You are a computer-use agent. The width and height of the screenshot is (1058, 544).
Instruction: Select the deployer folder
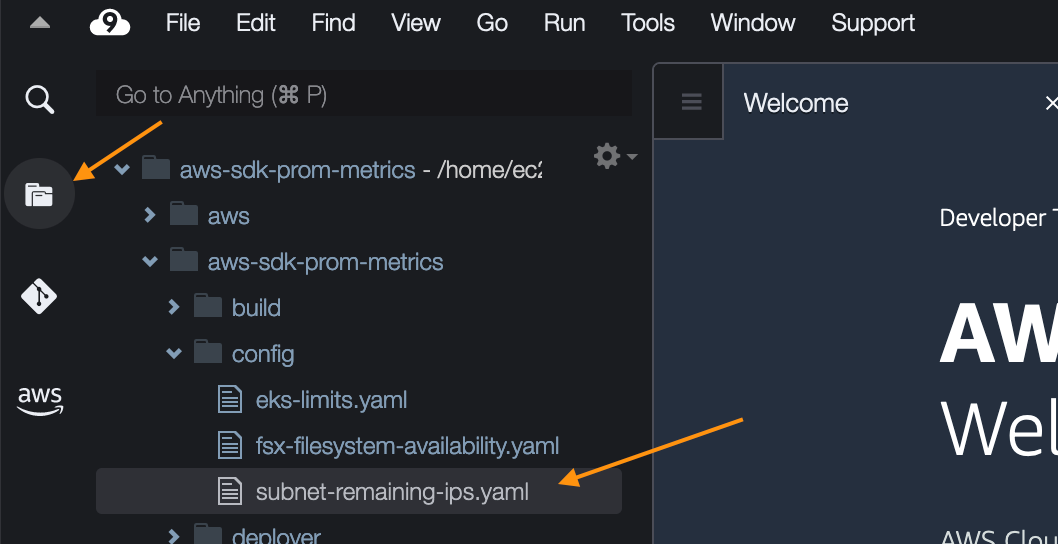click(x=276, y=536)
